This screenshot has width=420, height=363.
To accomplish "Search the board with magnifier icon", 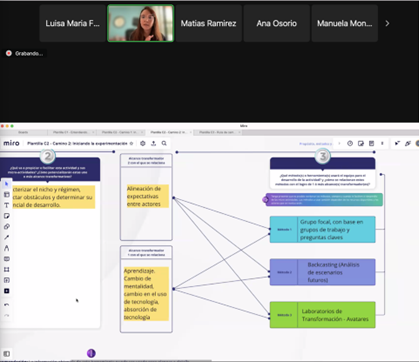I will (164, 143).
